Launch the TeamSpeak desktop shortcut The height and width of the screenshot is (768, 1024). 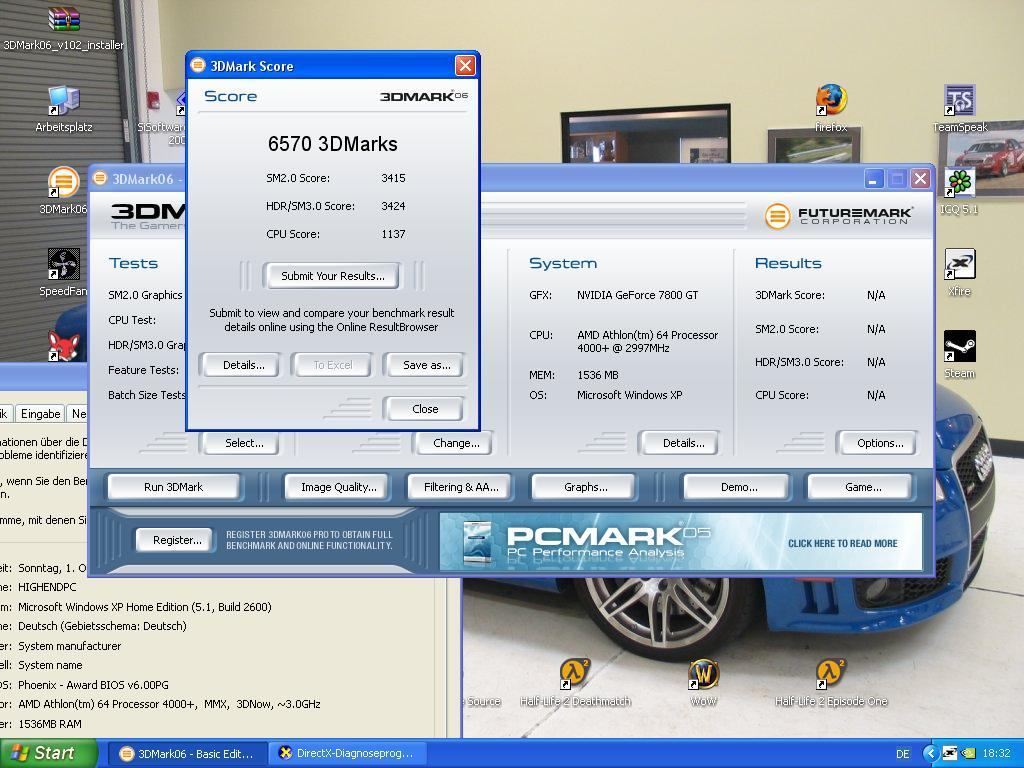coord(959,101)
